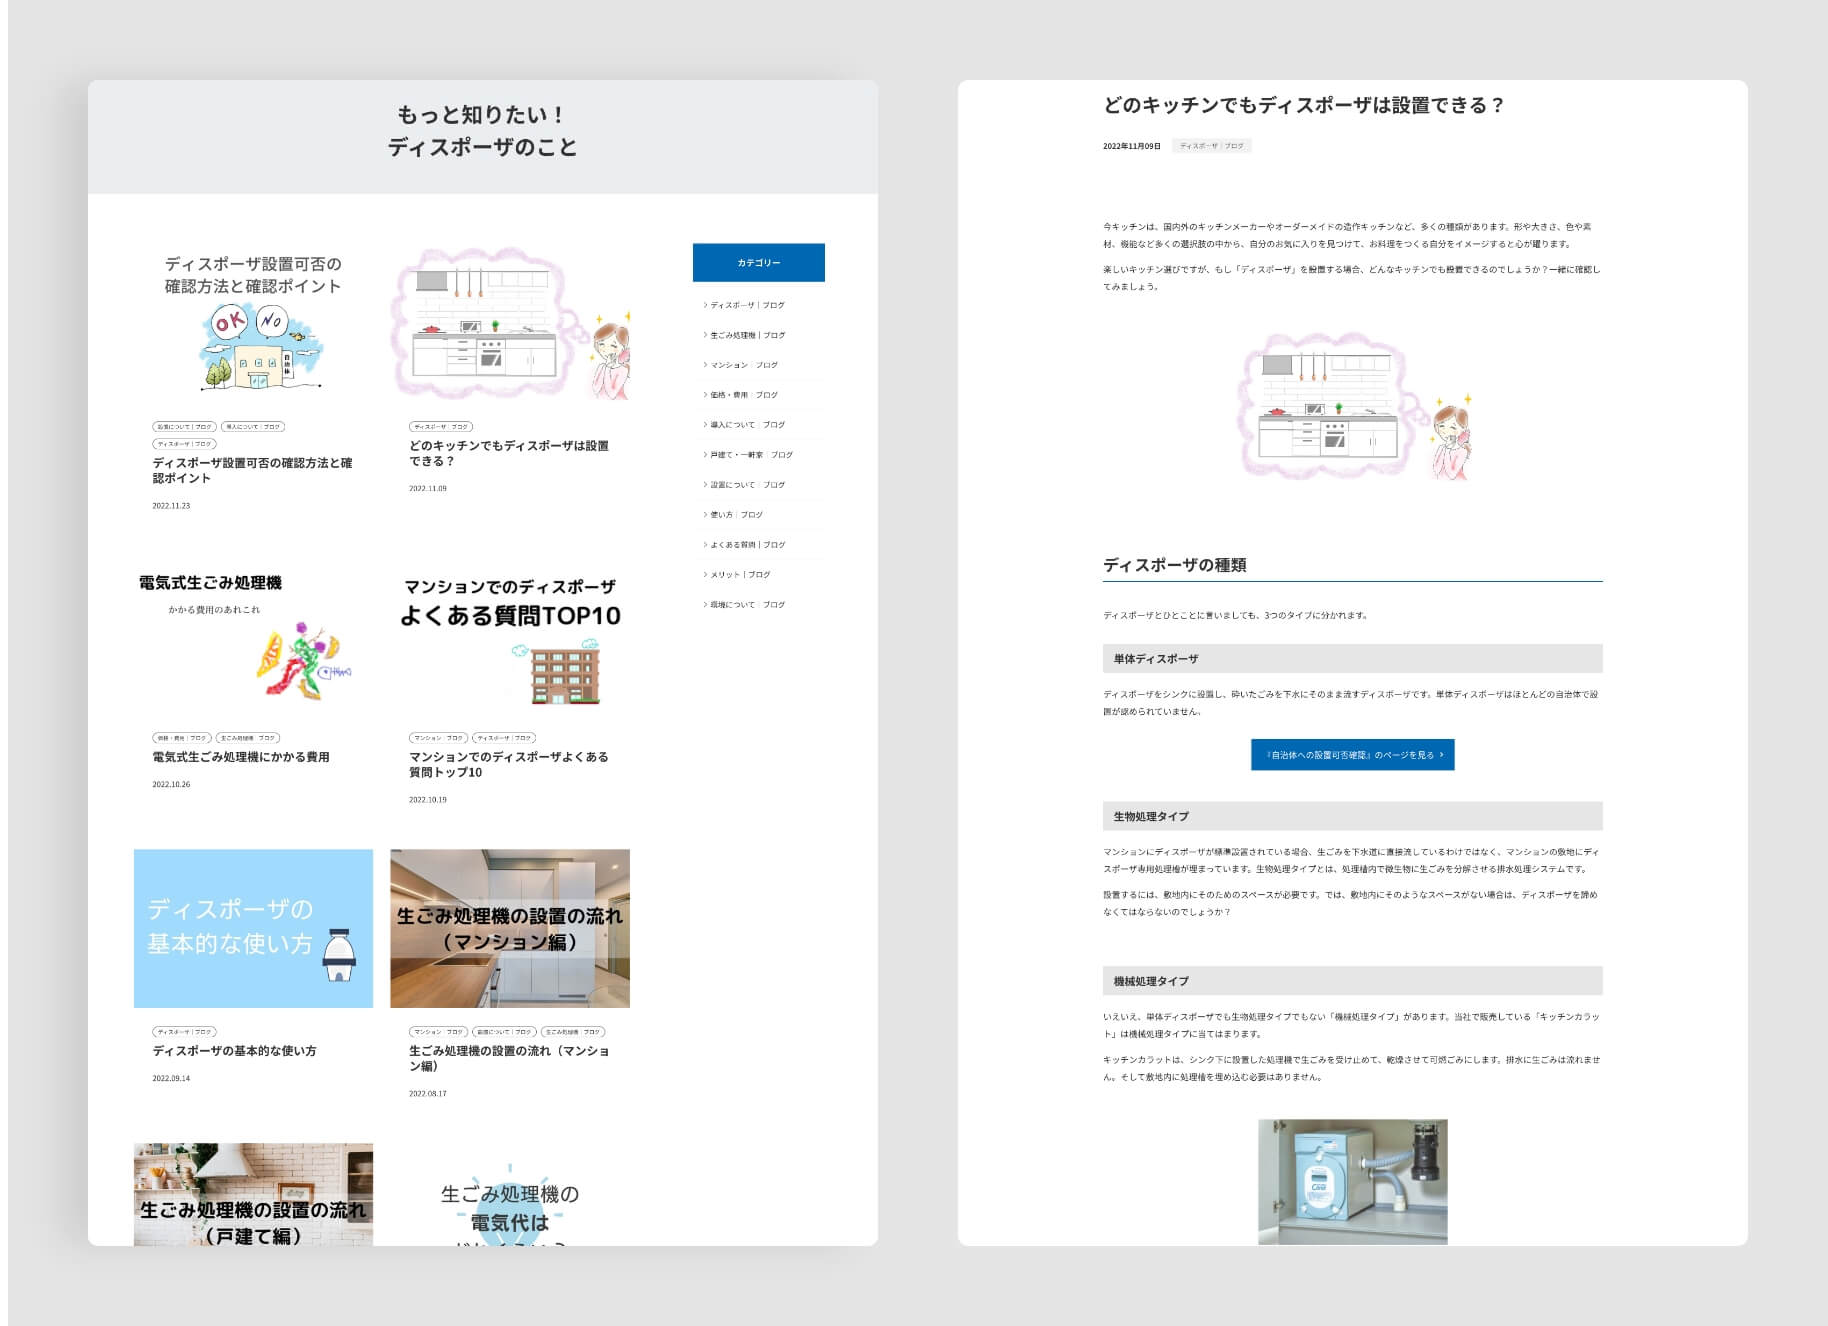1828x1326 pixels.
Task: Click the 単体ディスポーザ subheading
Action: click(x=1353, y=659)
